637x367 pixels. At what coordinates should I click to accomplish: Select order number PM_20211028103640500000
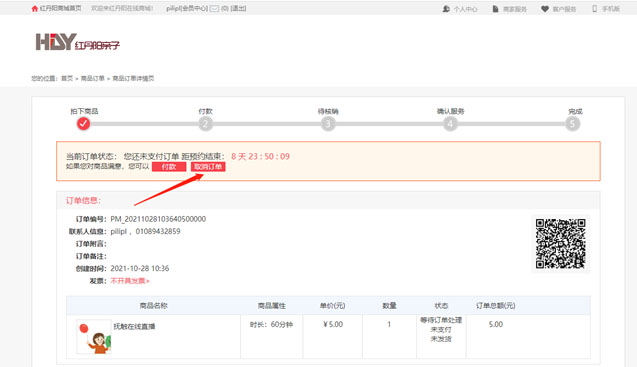158,219
